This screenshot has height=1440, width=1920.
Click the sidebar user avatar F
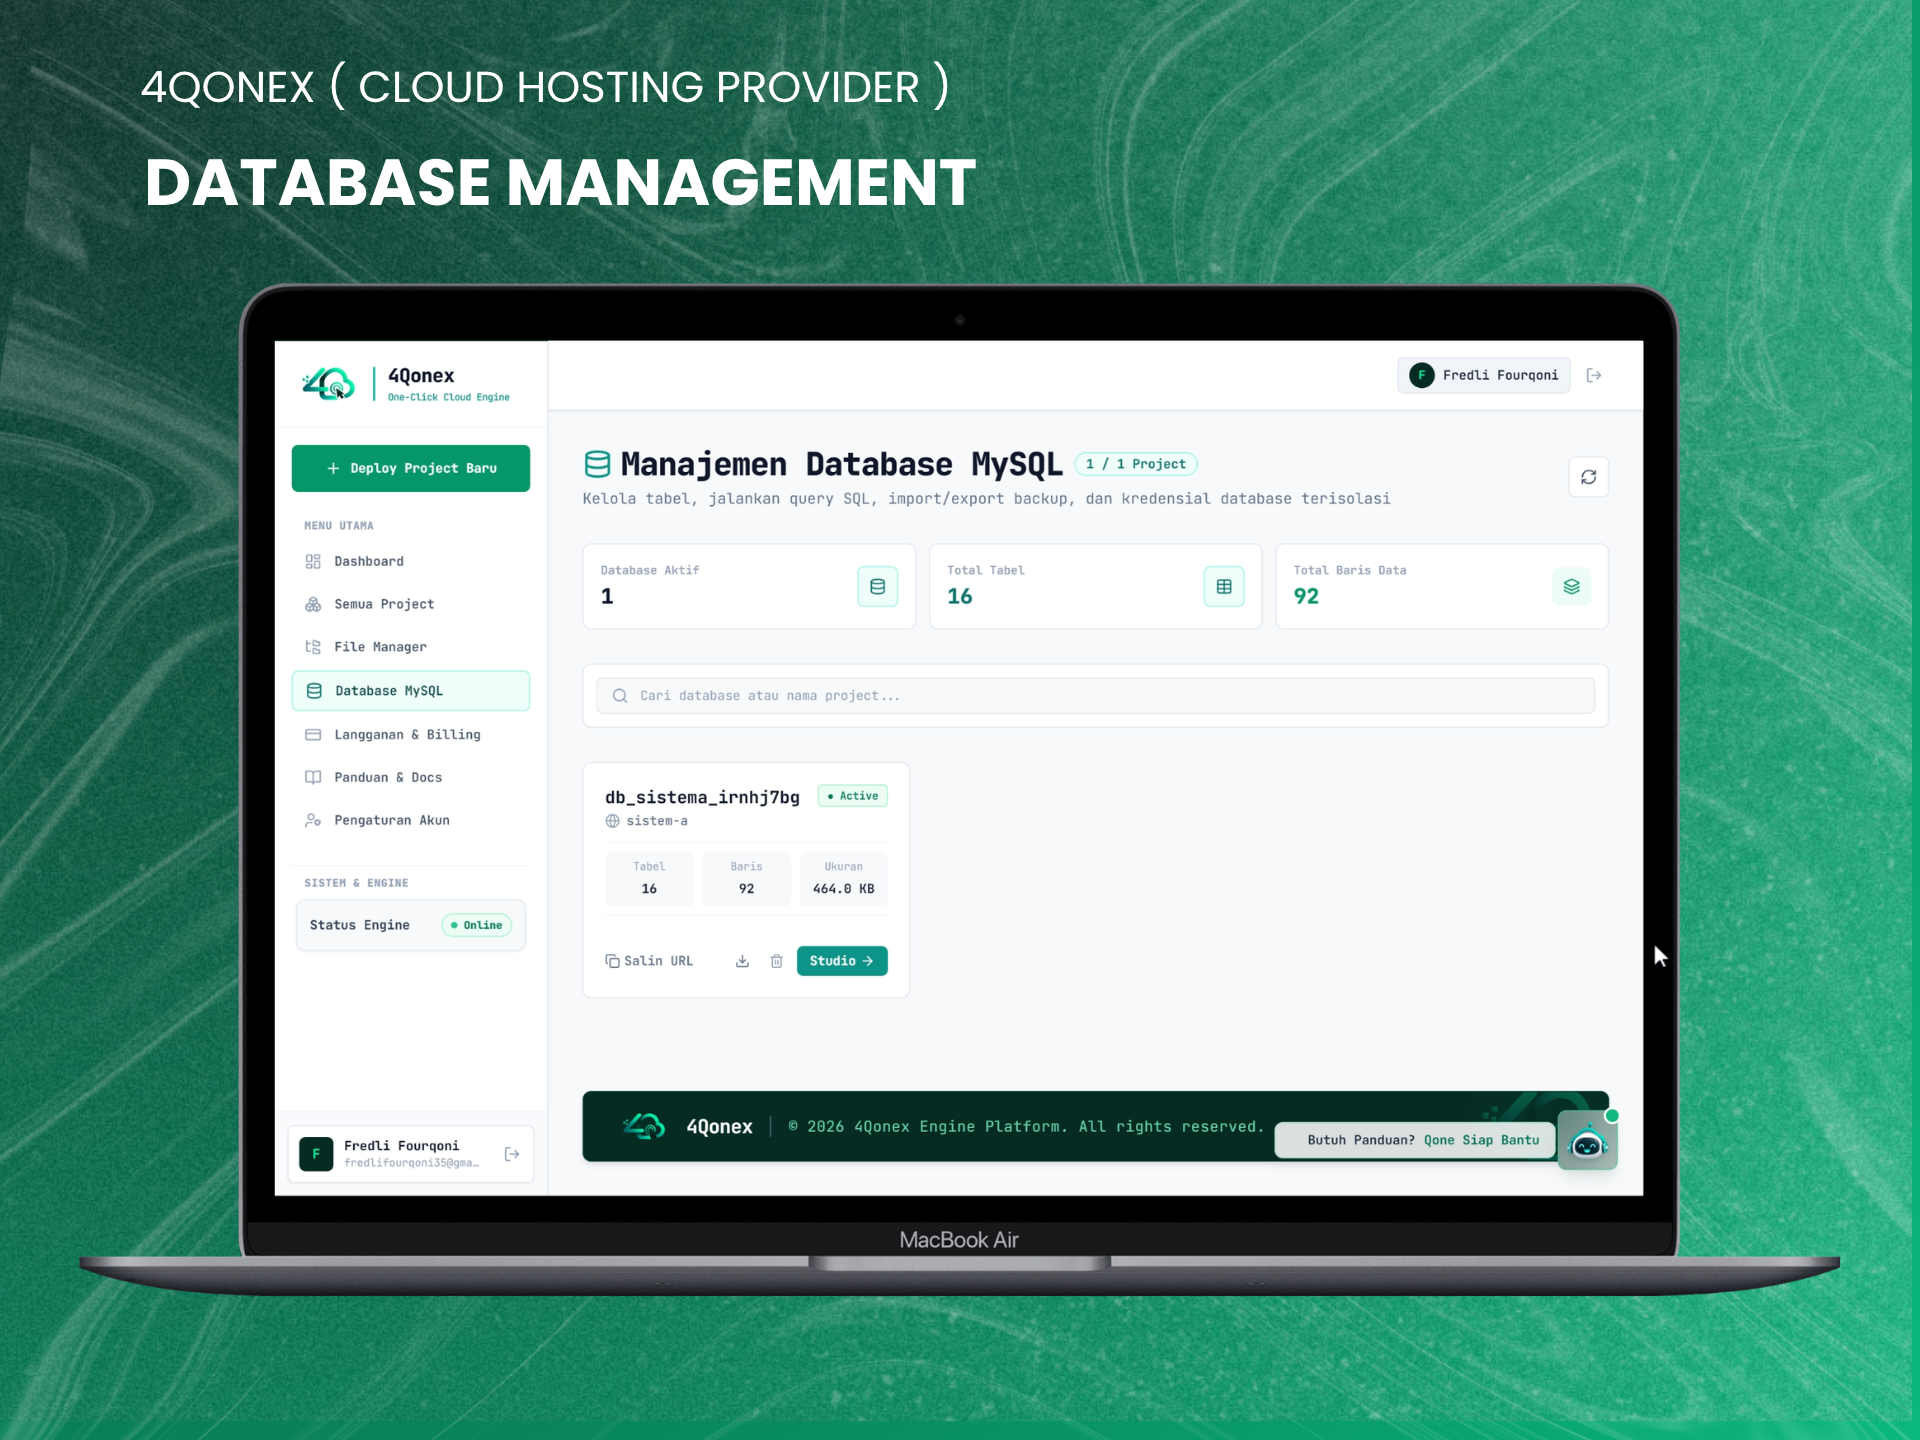[316, 1154]
